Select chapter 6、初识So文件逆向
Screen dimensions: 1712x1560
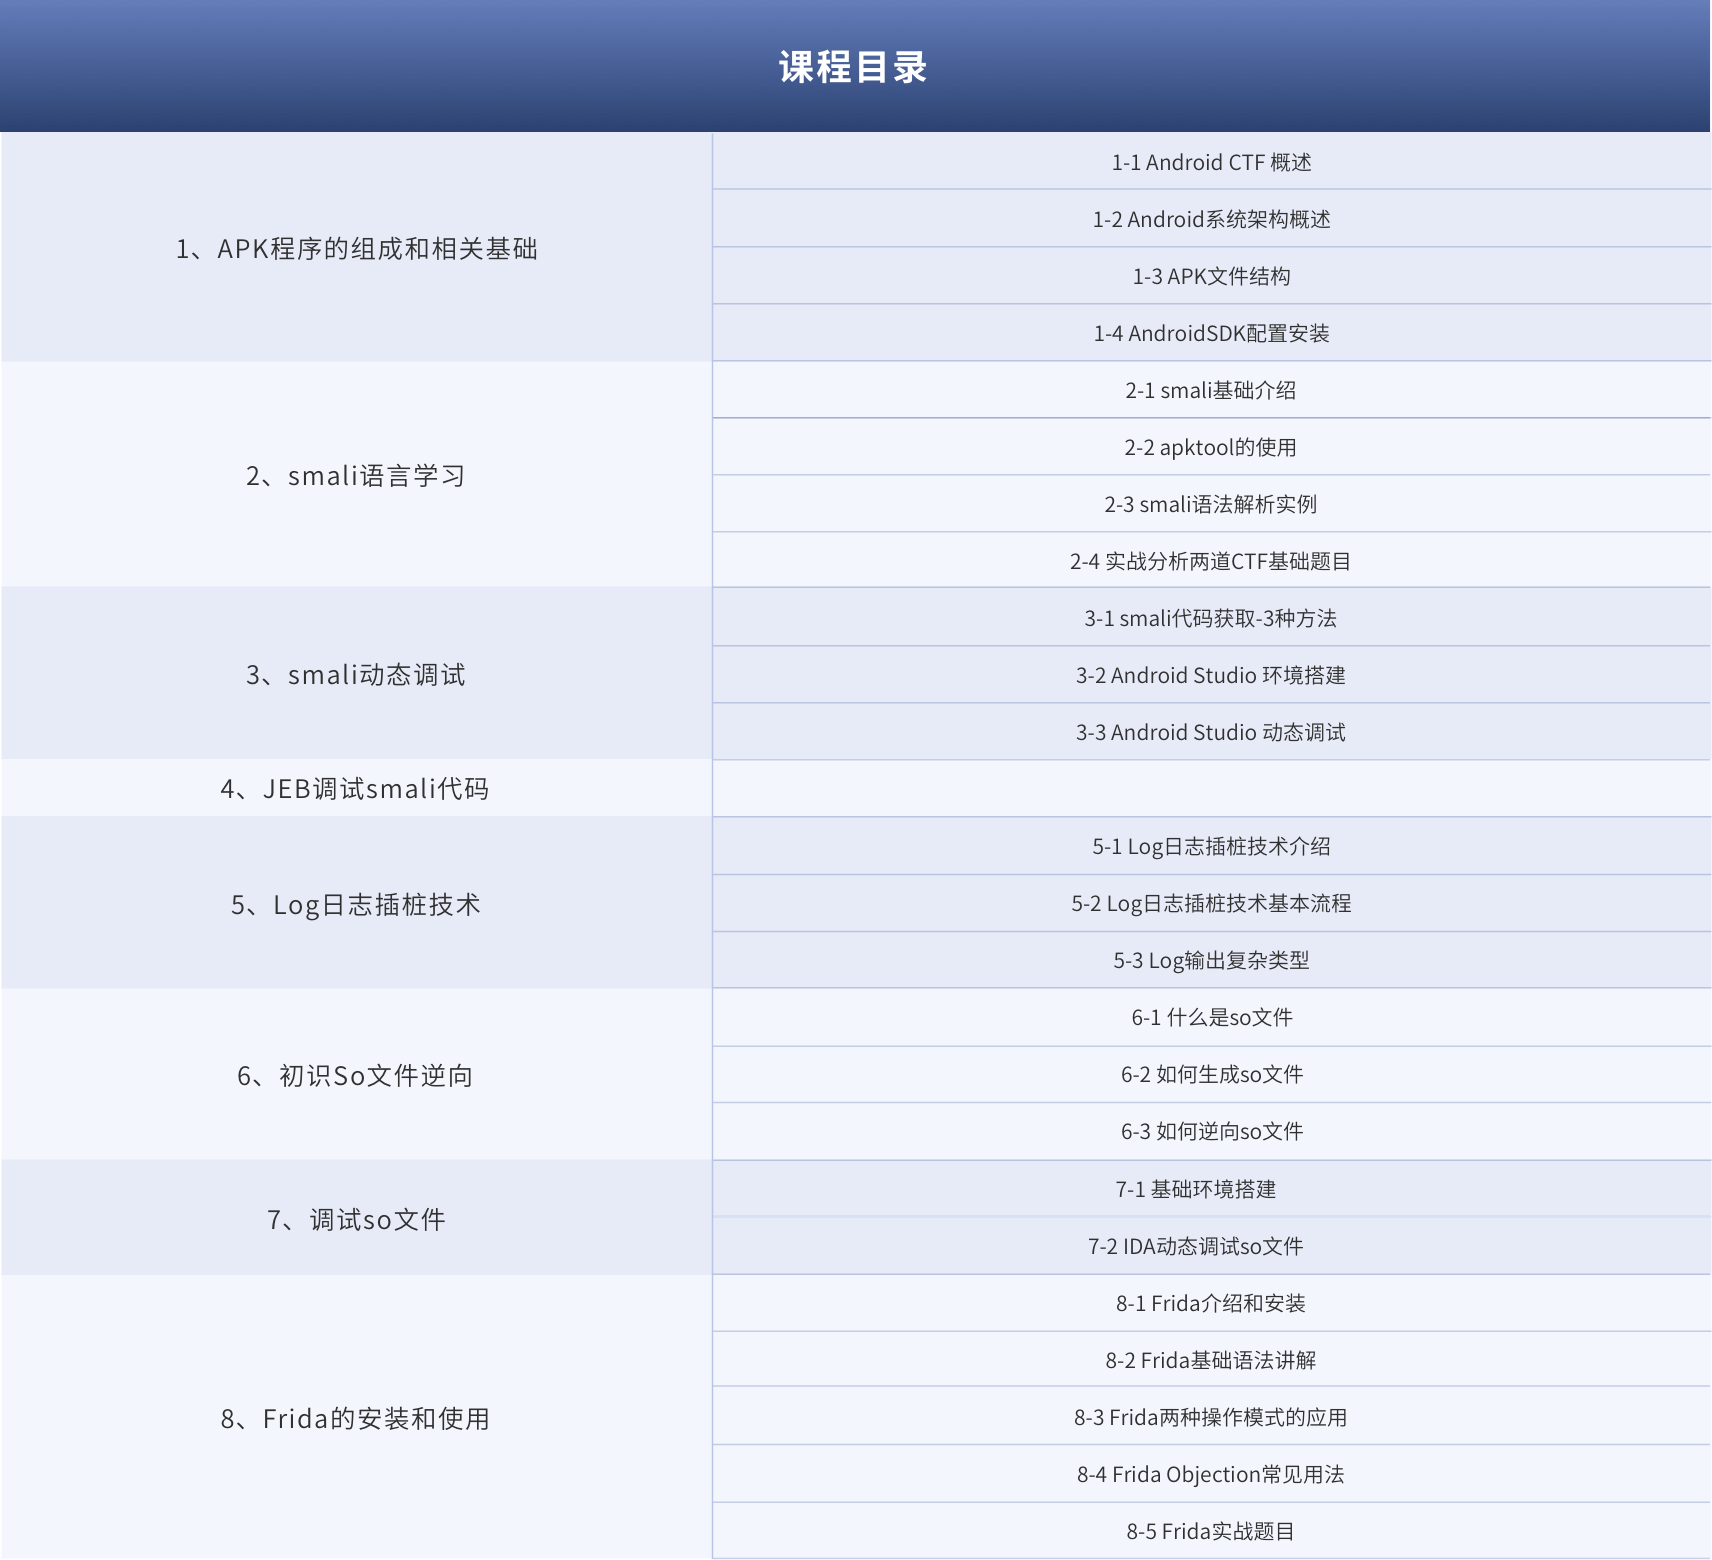356,1076
